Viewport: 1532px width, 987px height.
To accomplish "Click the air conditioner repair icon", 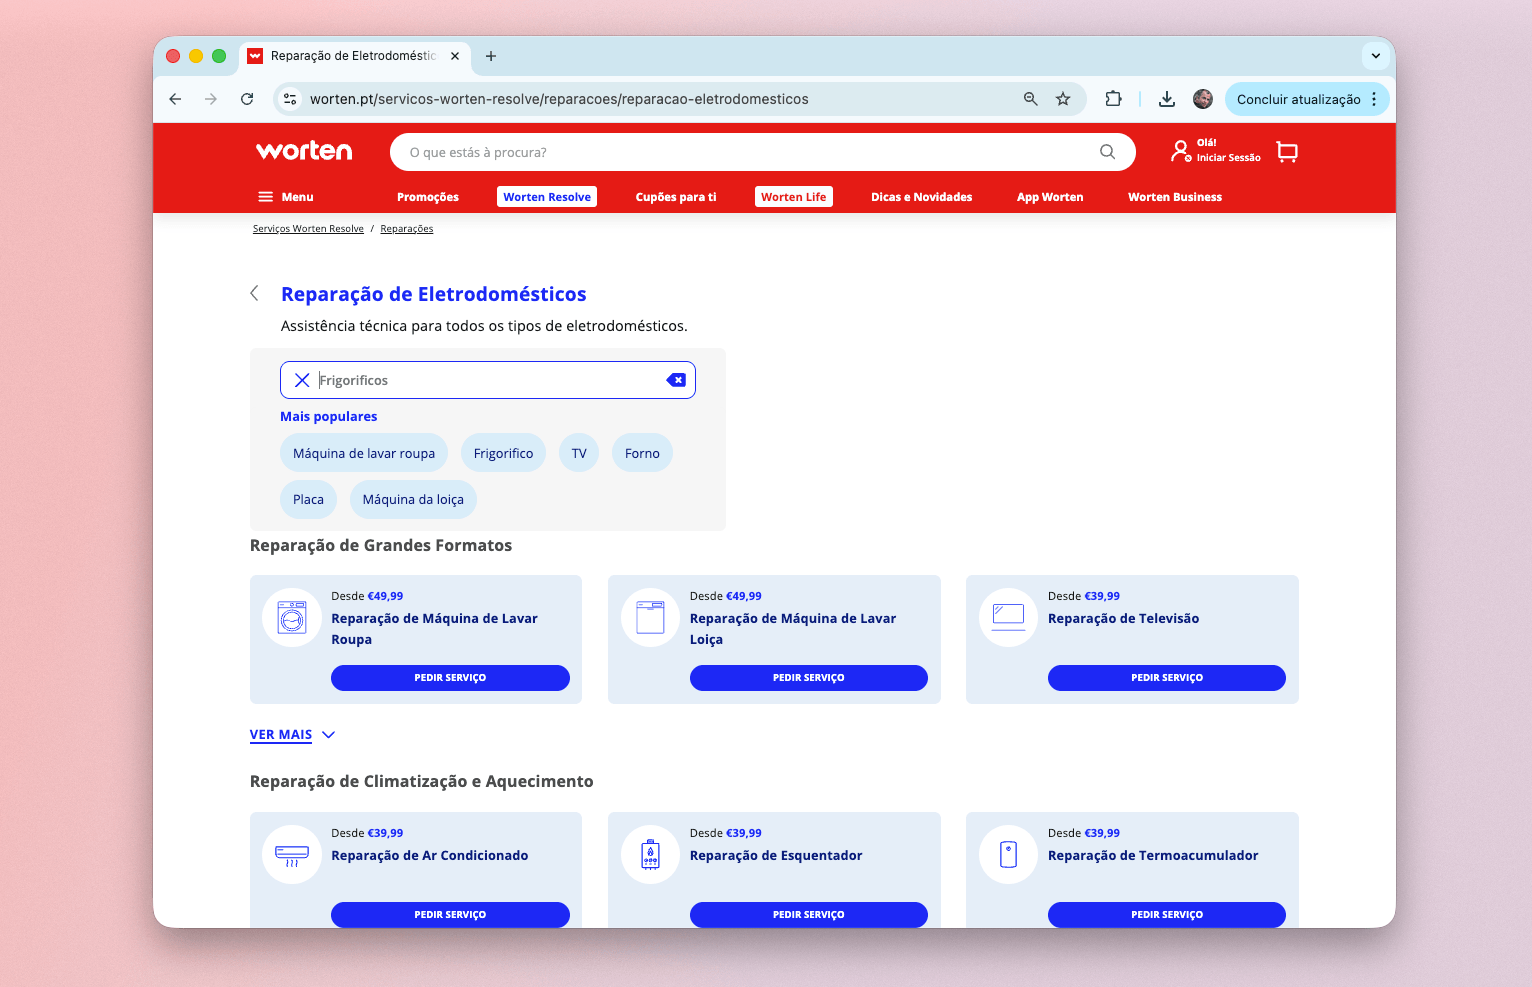I will (x=292, y=854).
